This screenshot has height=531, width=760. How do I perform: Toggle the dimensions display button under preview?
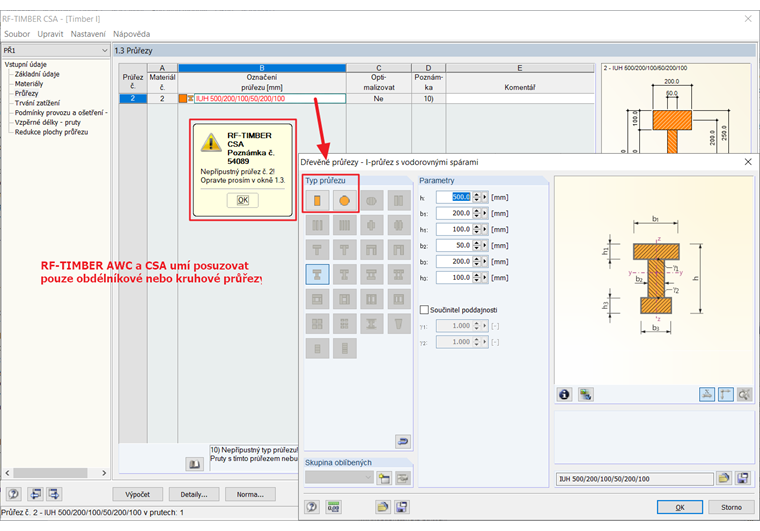[x=726, y=394]
